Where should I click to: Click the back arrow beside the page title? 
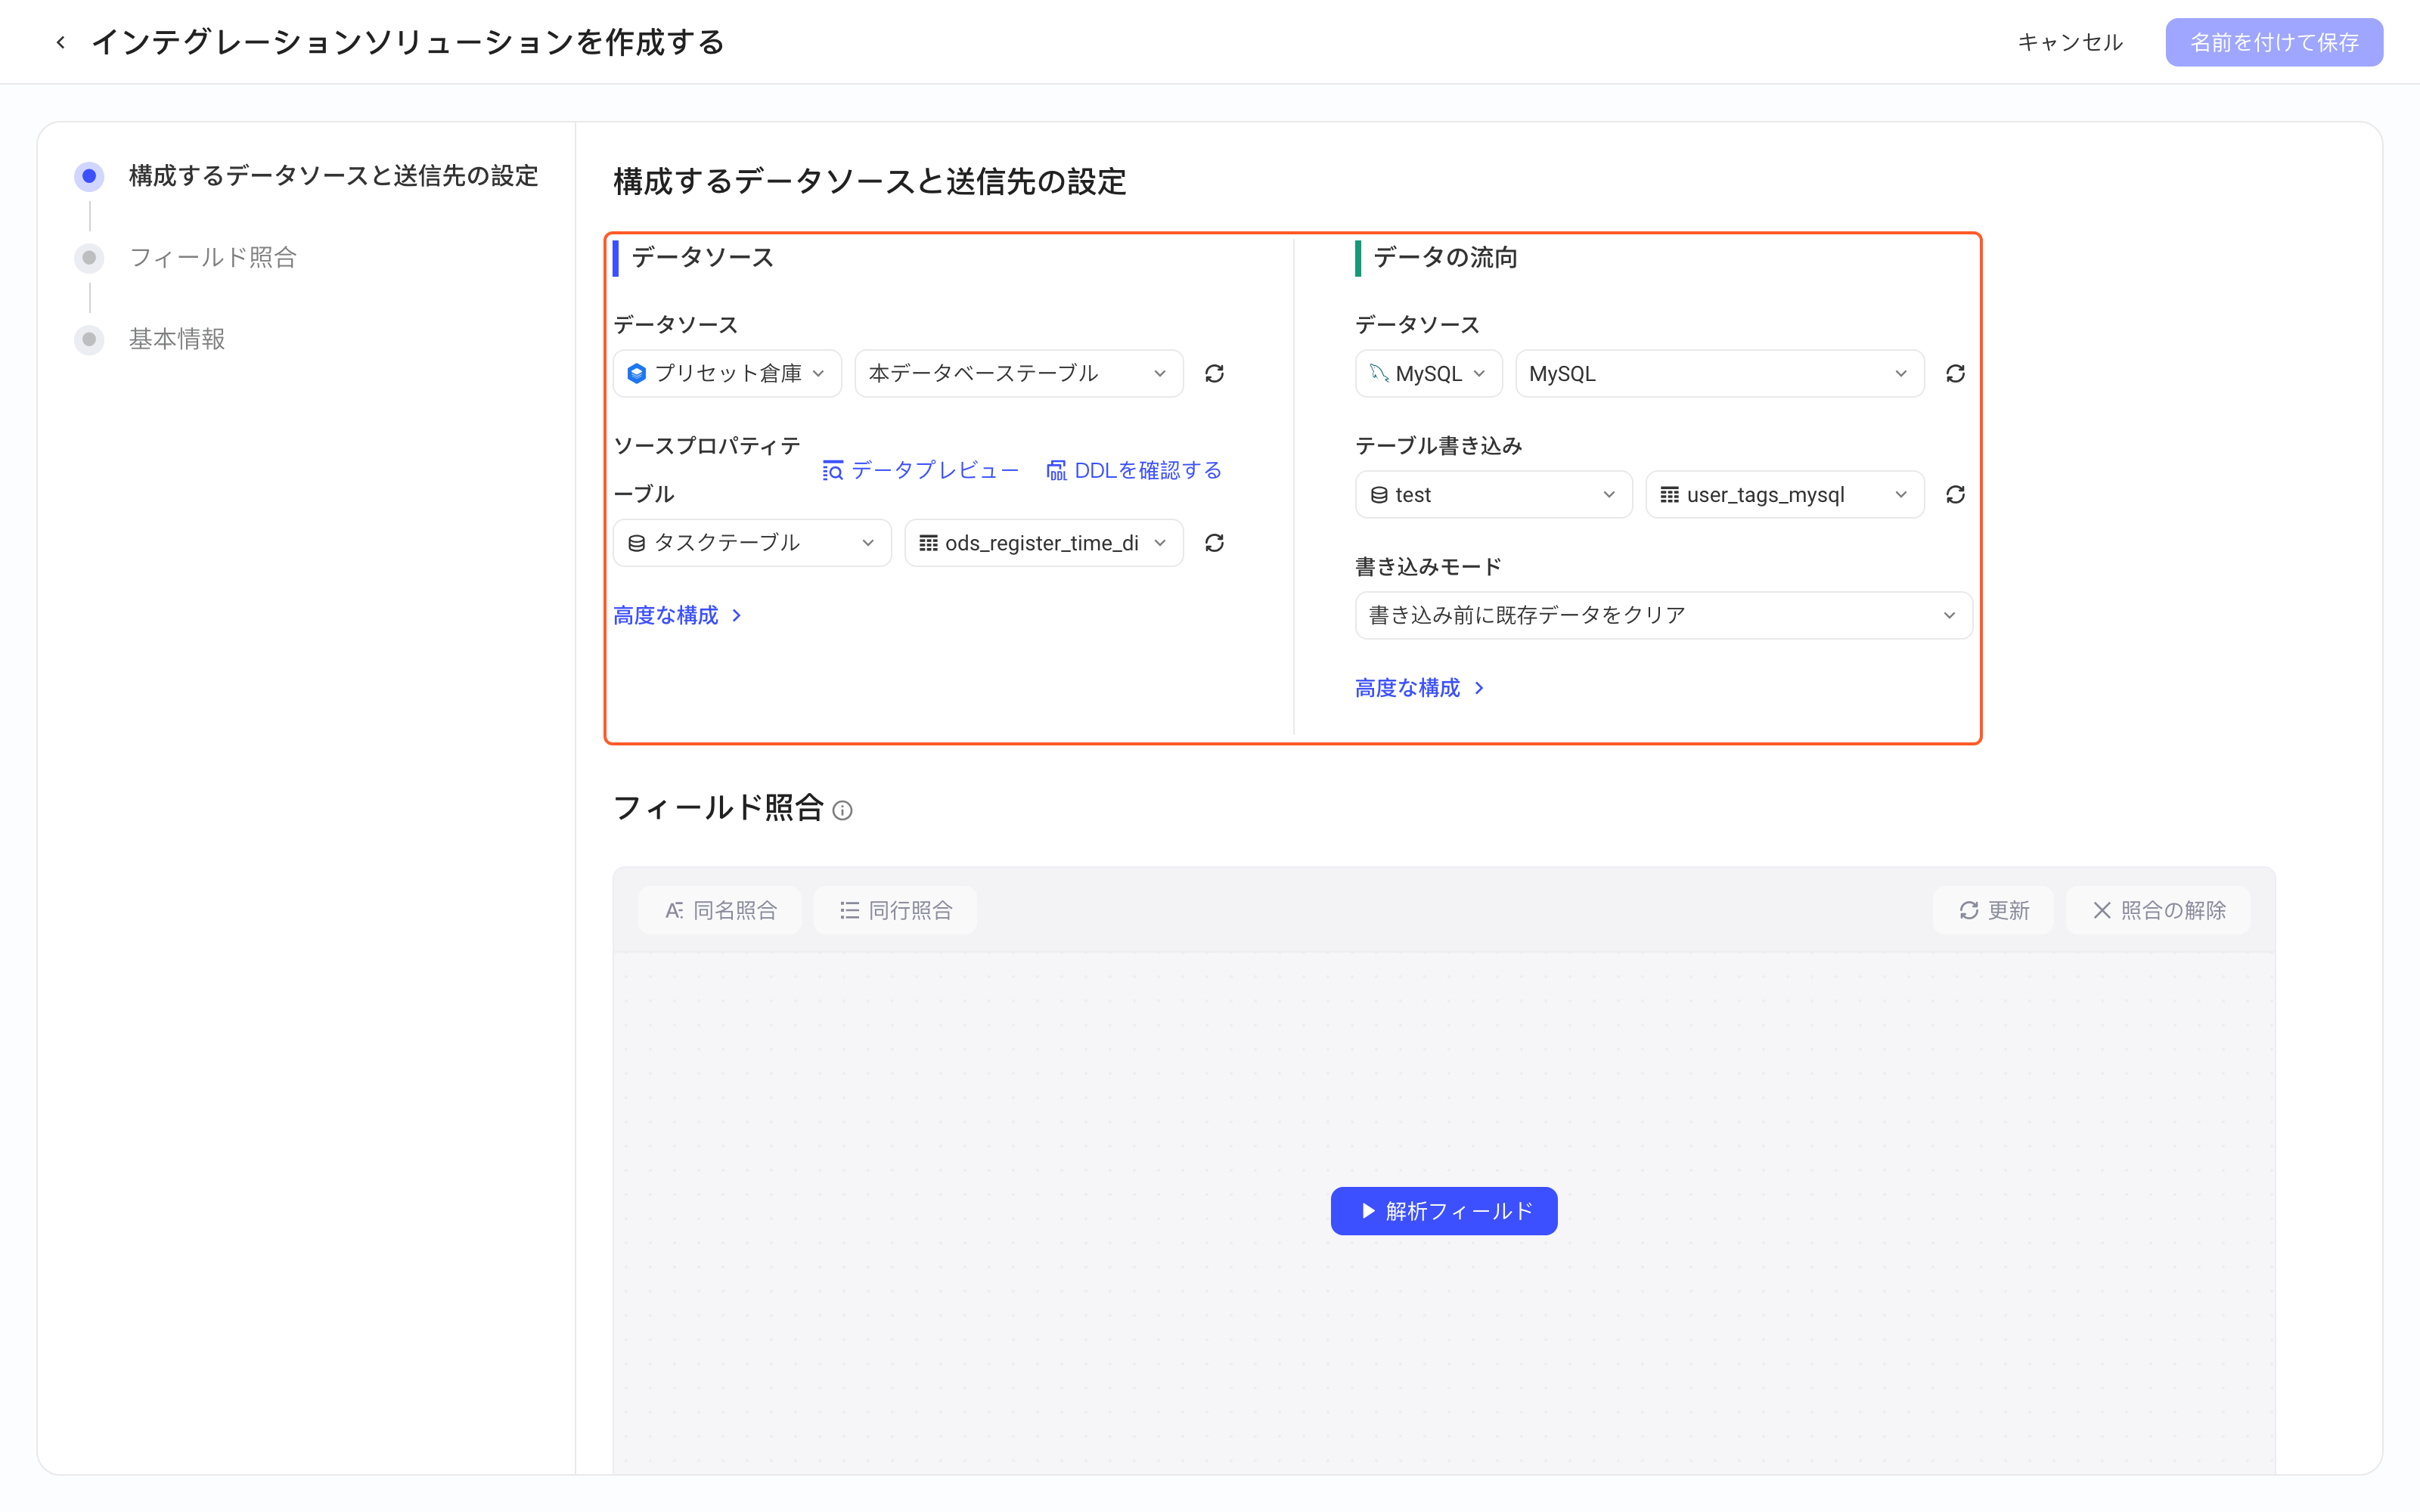pos(61,42)
